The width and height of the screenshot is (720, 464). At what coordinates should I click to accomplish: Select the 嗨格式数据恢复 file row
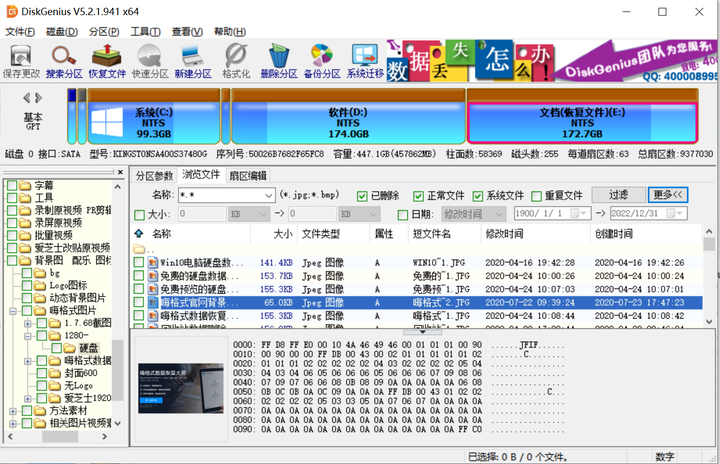(x=416, y=316)
